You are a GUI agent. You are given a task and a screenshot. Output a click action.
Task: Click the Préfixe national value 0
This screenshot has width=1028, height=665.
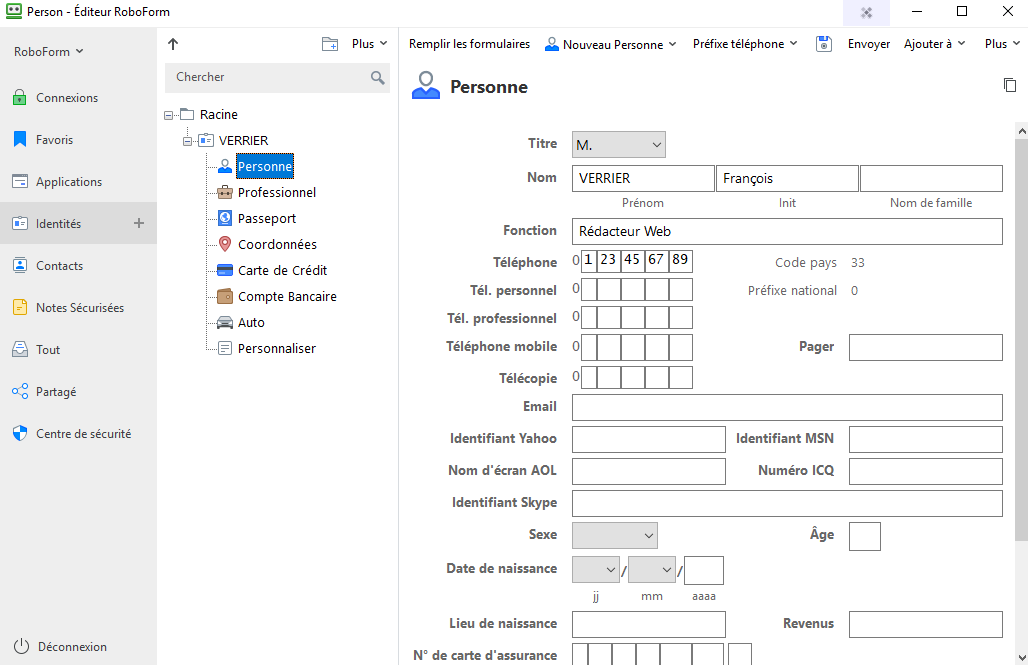(854, 291)
